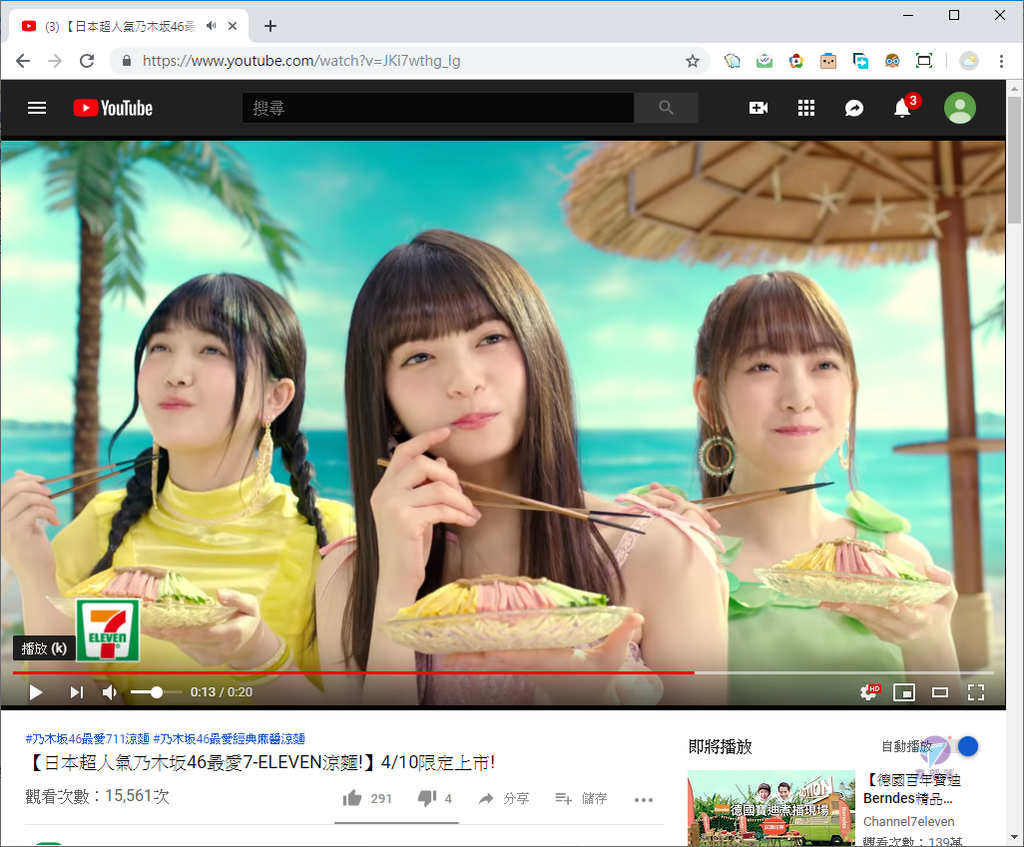The height and width of the screenshot is (847, 1024).
Task: Click the page vertical scrollbar thumb
Action: (1014, 160)
